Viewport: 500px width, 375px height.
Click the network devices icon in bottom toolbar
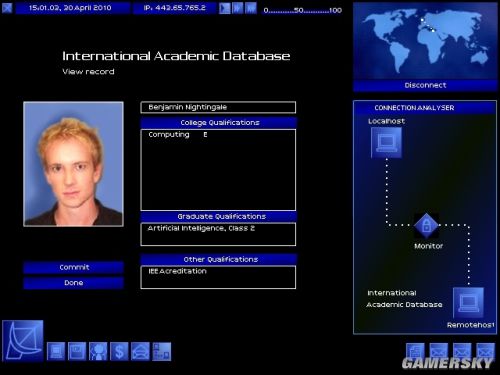coord(162,351)
